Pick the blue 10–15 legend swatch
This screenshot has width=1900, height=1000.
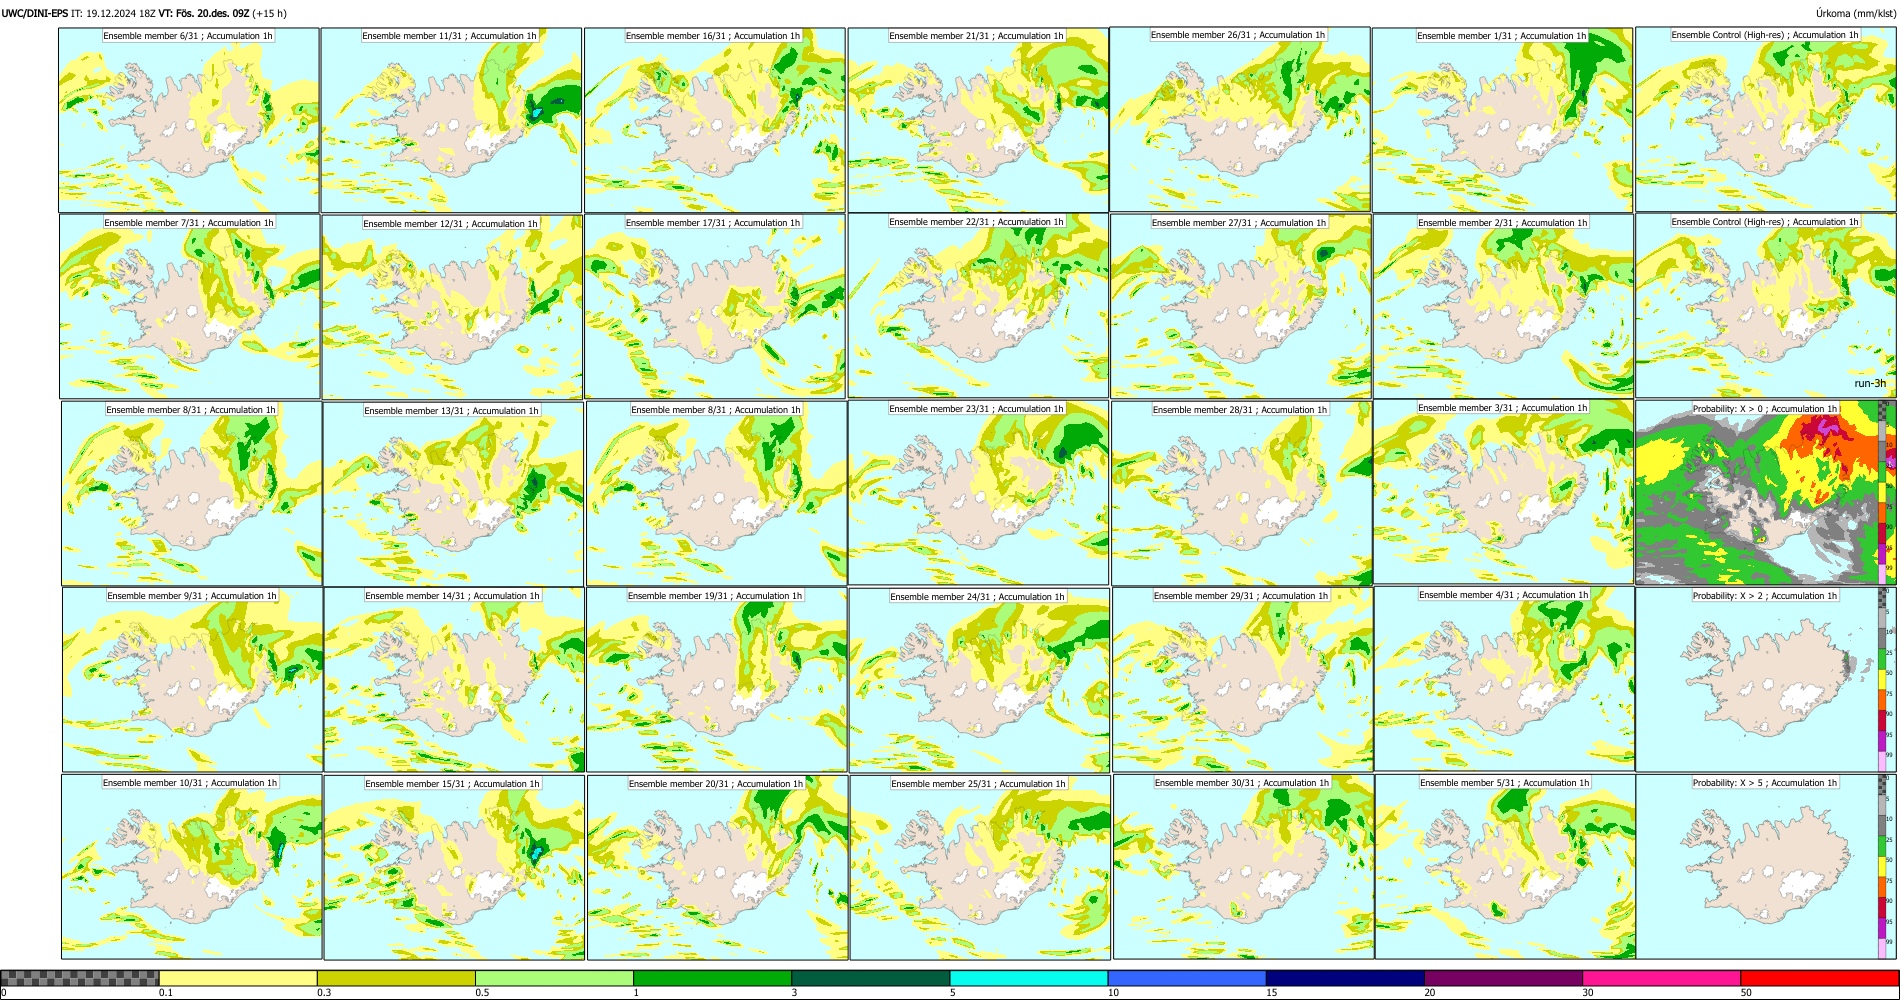coord(1186,978)
